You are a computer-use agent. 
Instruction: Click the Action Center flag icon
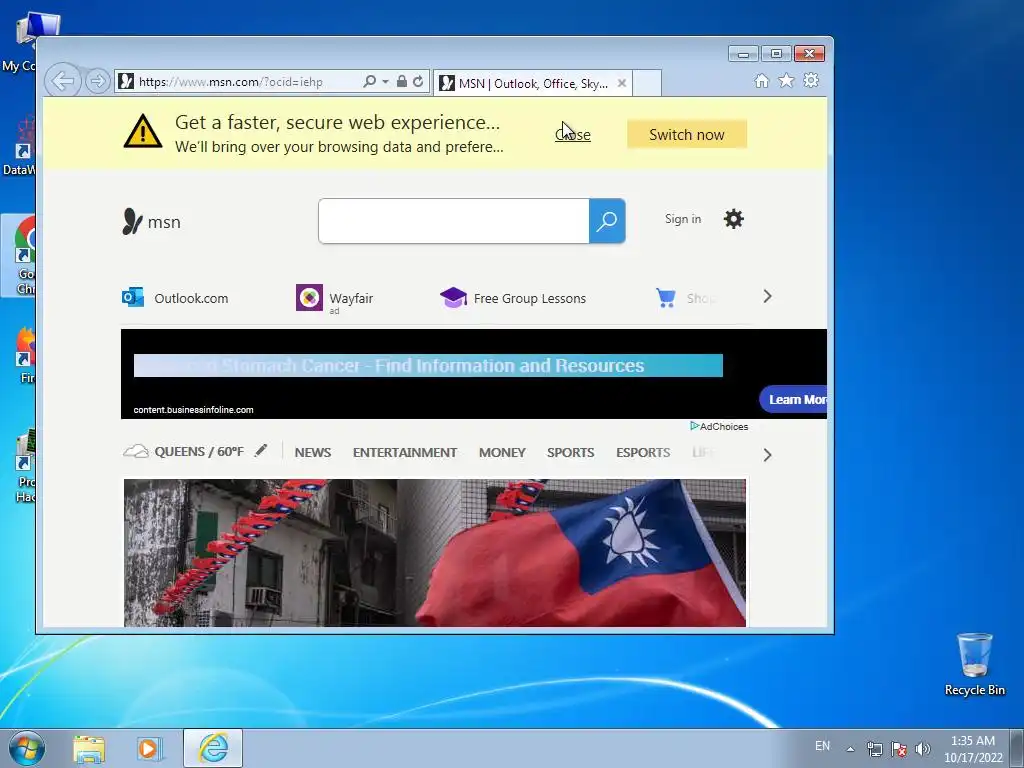(899, 749)
